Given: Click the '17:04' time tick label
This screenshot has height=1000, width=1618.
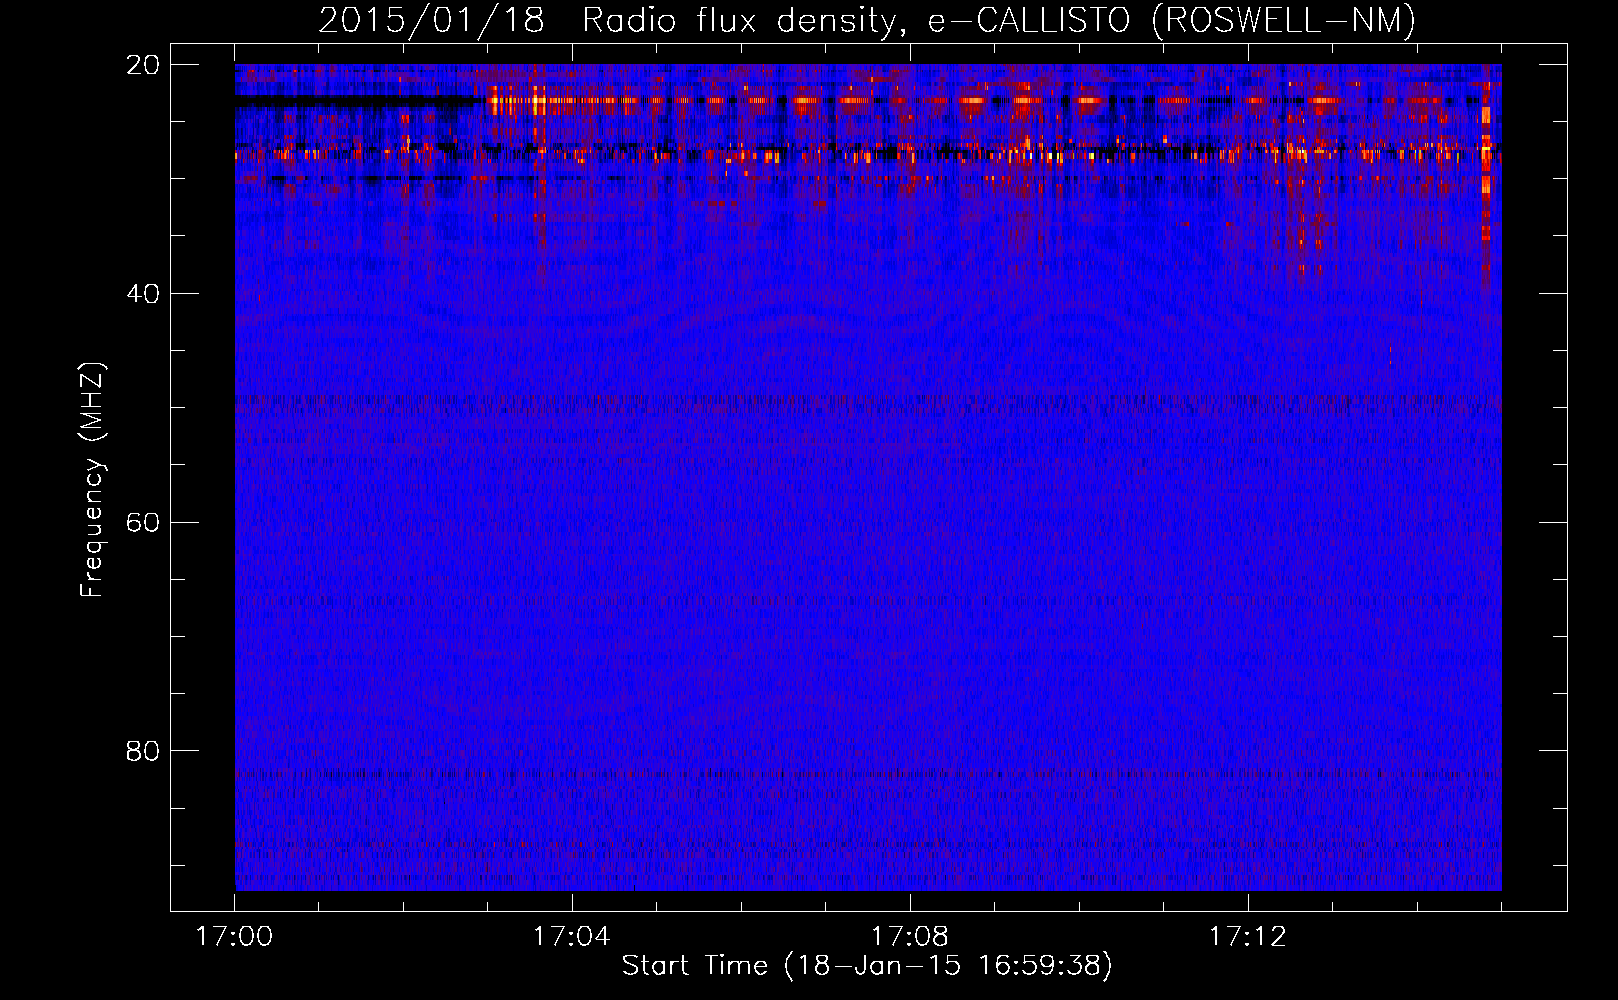Looking at the screenshot, I should (x=572, y=936).
